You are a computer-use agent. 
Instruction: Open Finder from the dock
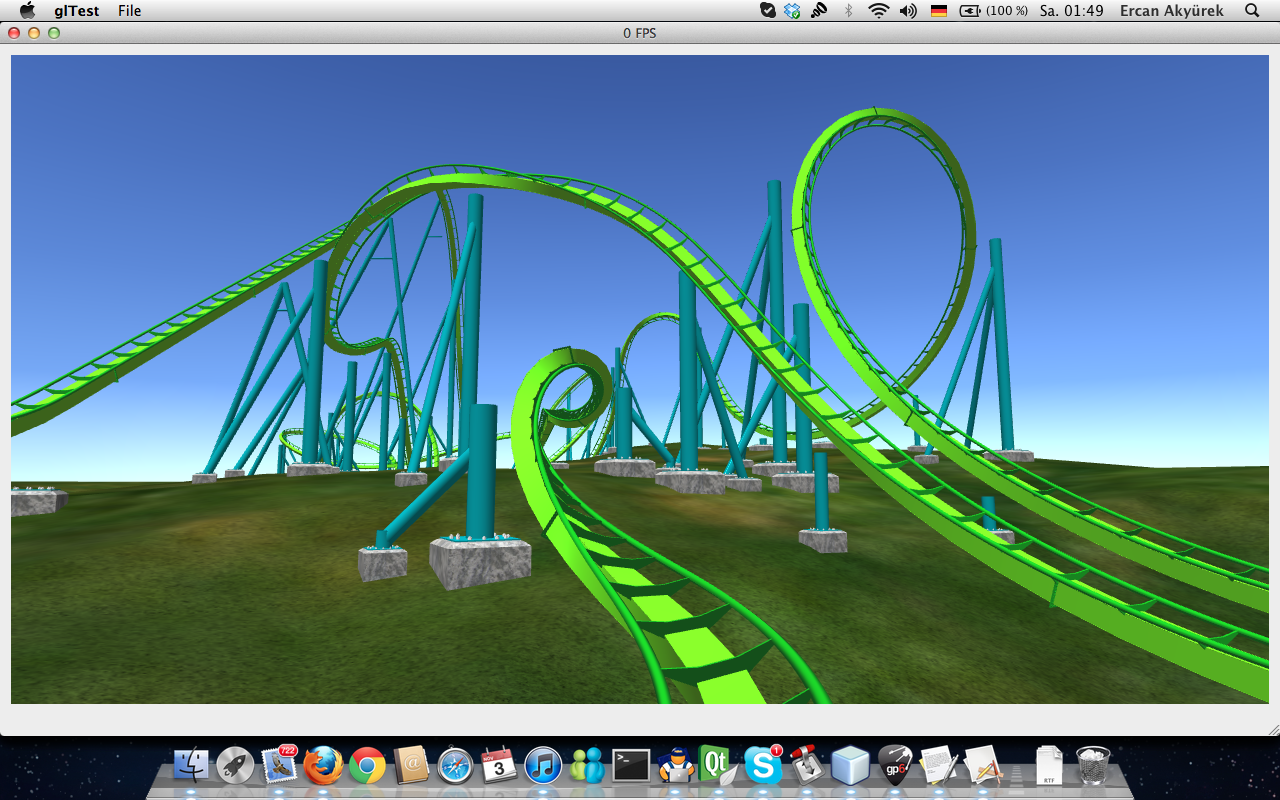coord(191,766)
